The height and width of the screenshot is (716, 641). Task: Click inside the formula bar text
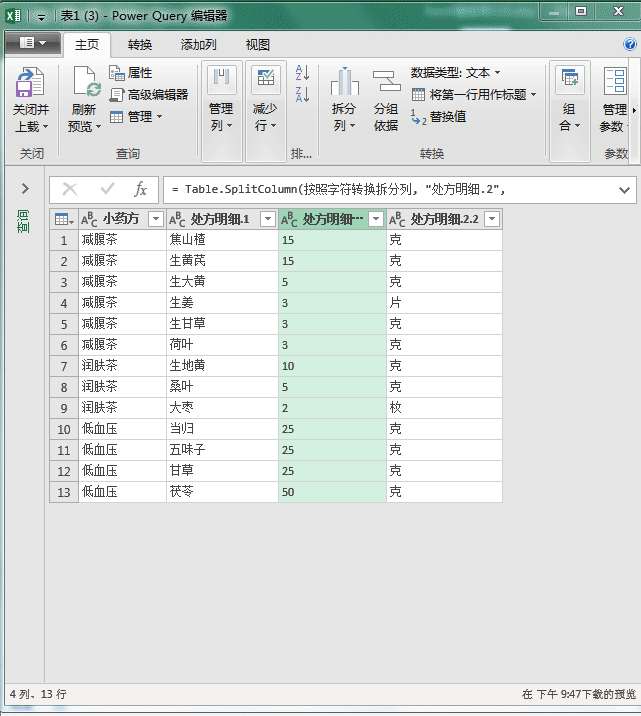click(x=338, y=189)
